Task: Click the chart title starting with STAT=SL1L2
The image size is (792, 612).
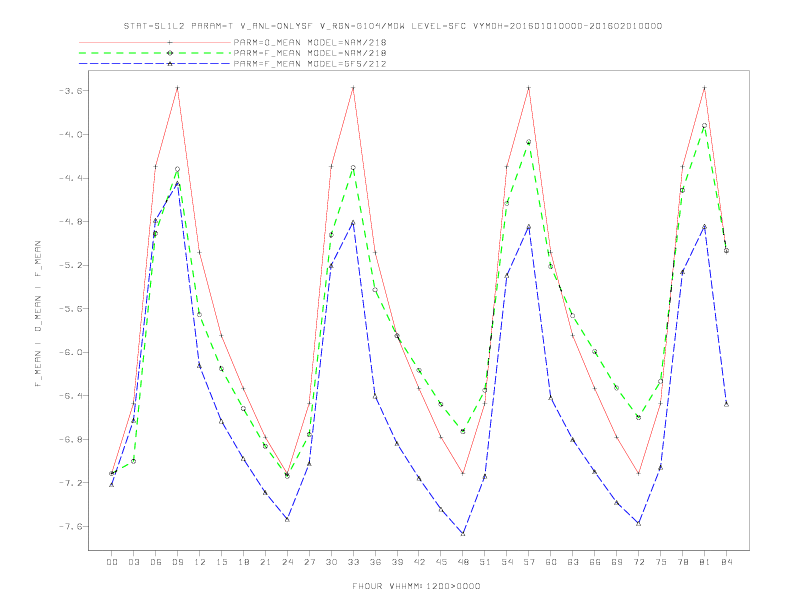Action: click(393, 26)
